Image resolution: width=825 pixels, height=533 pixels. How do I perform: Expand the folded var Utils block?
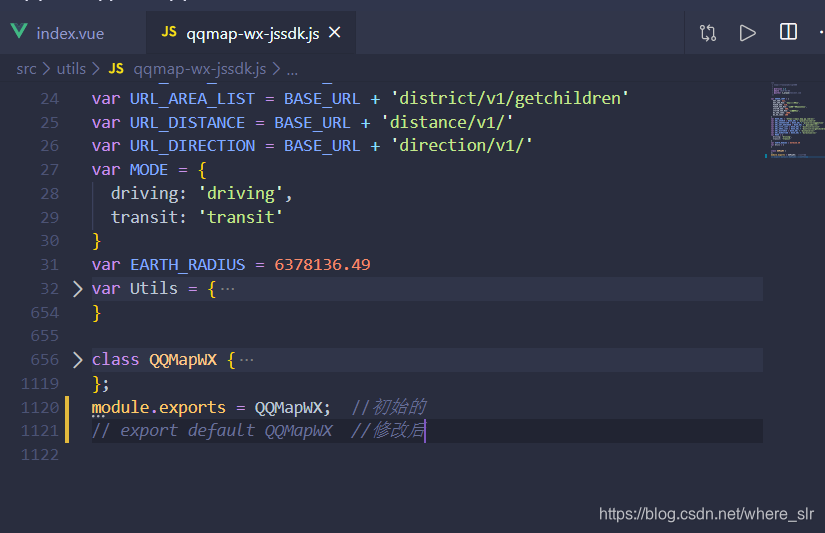coord(77,289)
